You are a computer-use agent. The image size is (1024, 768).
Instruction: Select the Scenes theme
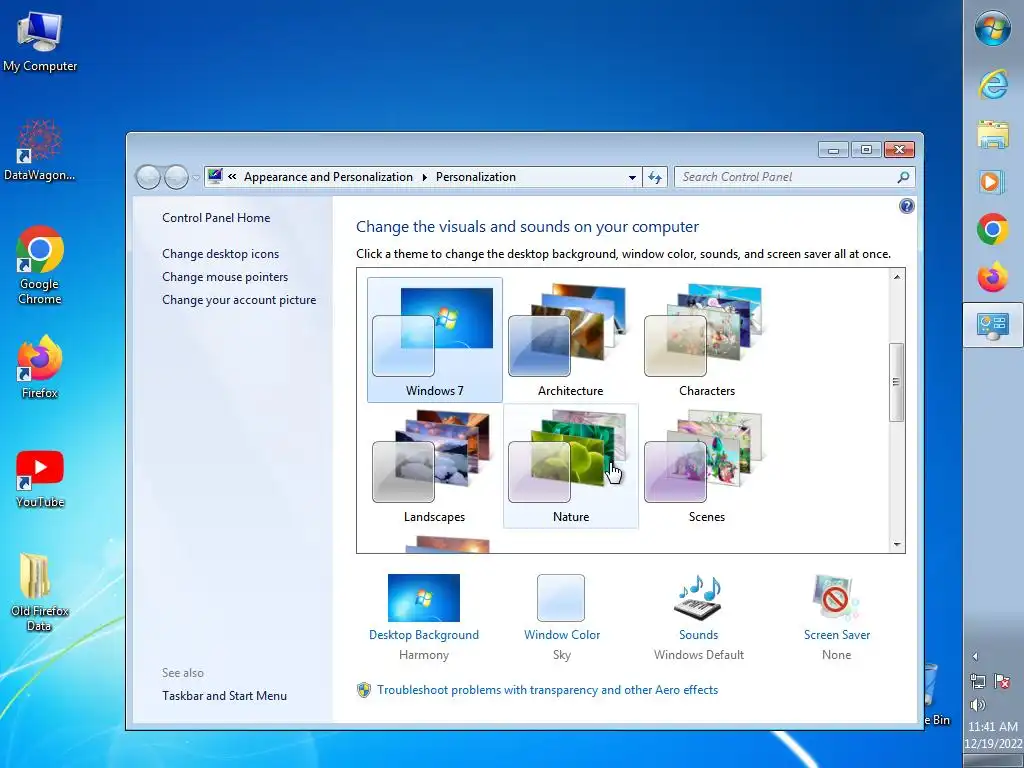(x=707, y=466)
